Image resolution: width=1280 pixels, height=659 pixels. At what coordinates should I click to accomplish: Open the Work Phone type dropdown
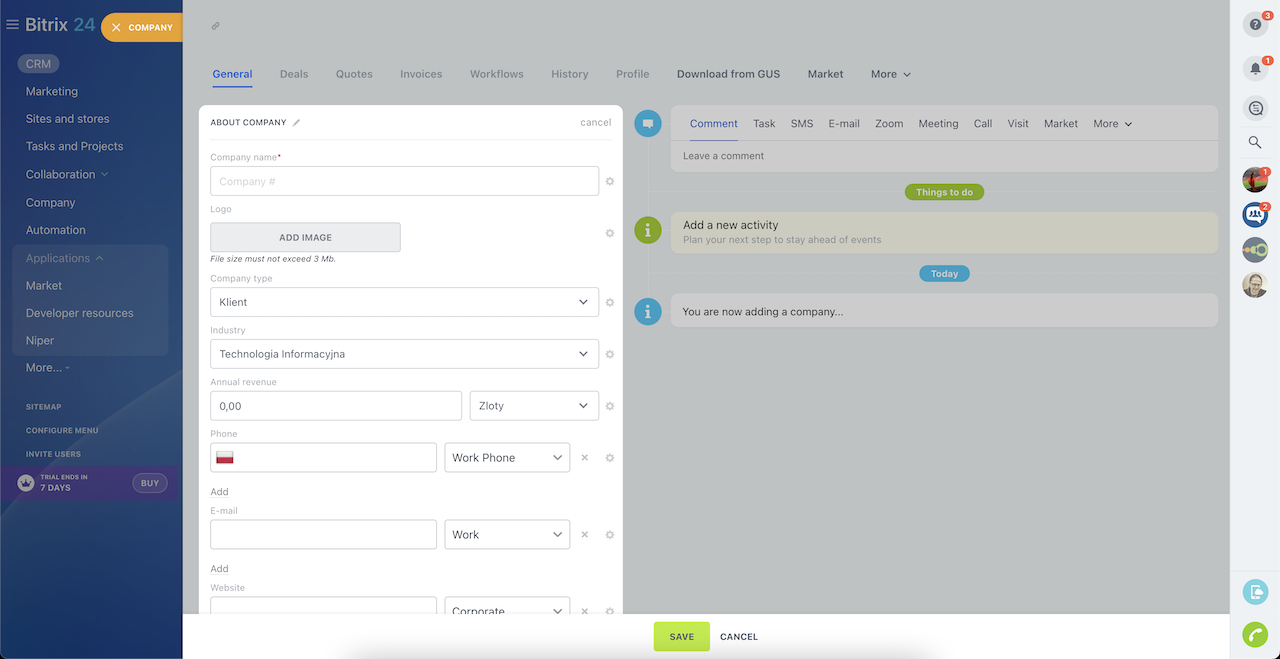[x=507, y=458]
